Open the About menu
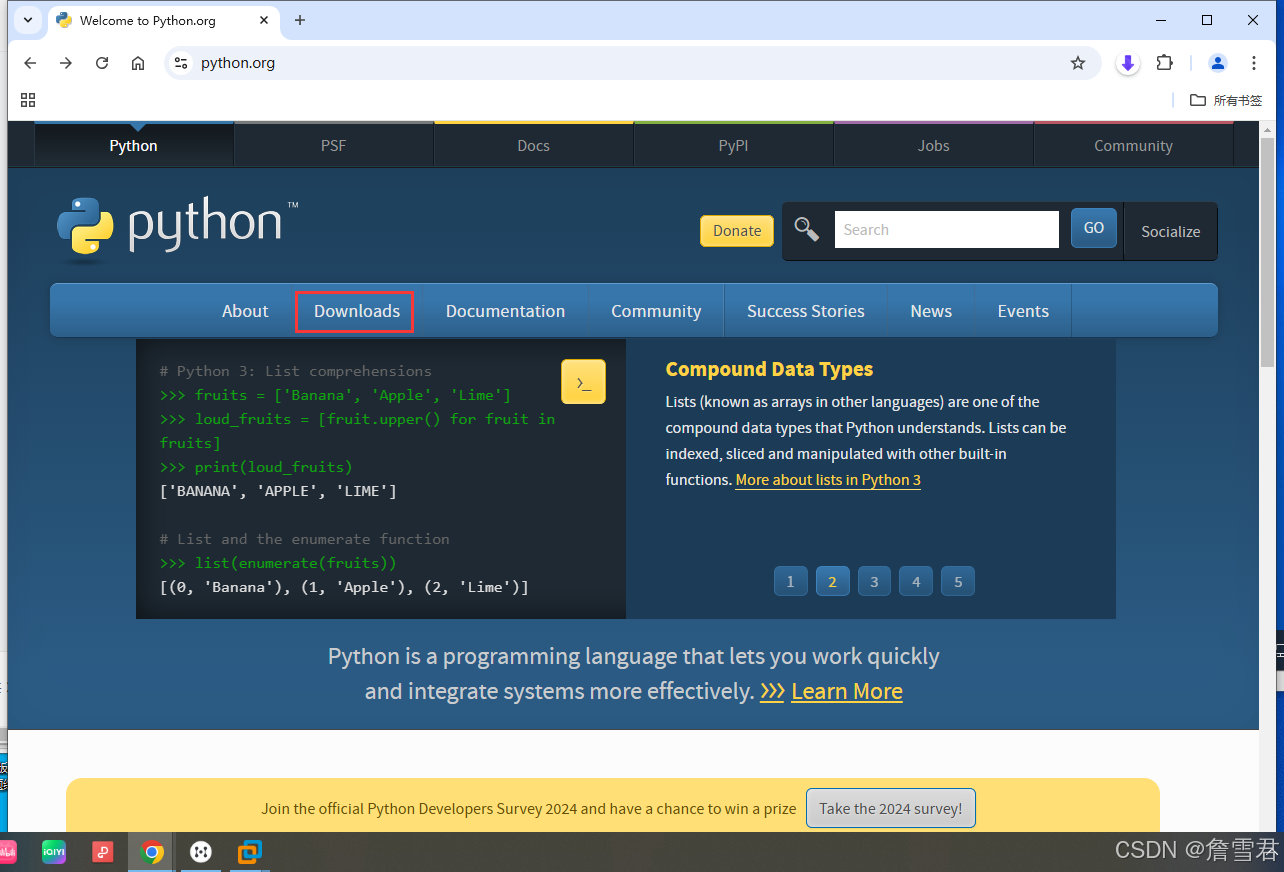Screen dimensions: 1284x872 pos(245,311)
